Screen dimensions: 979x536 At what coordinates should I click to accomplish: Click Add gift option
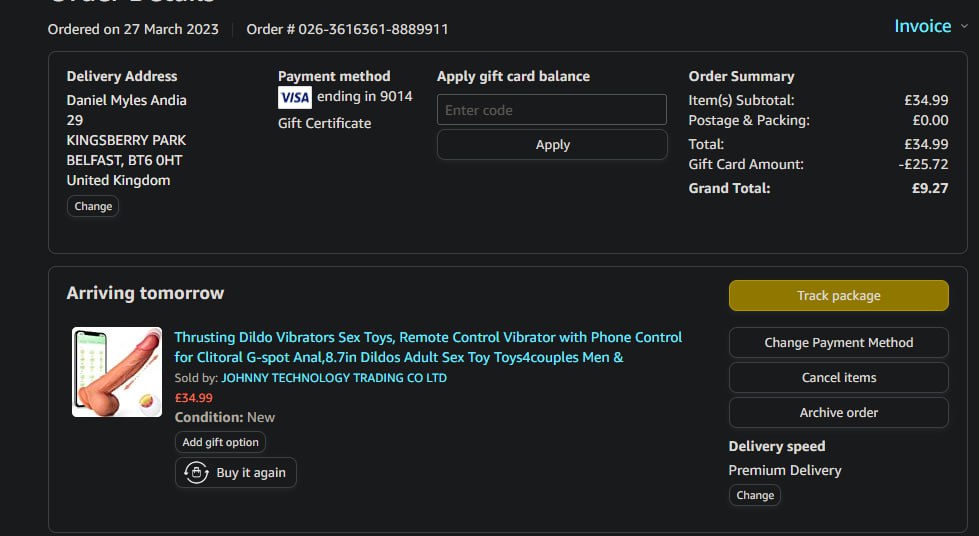[220, 442]
